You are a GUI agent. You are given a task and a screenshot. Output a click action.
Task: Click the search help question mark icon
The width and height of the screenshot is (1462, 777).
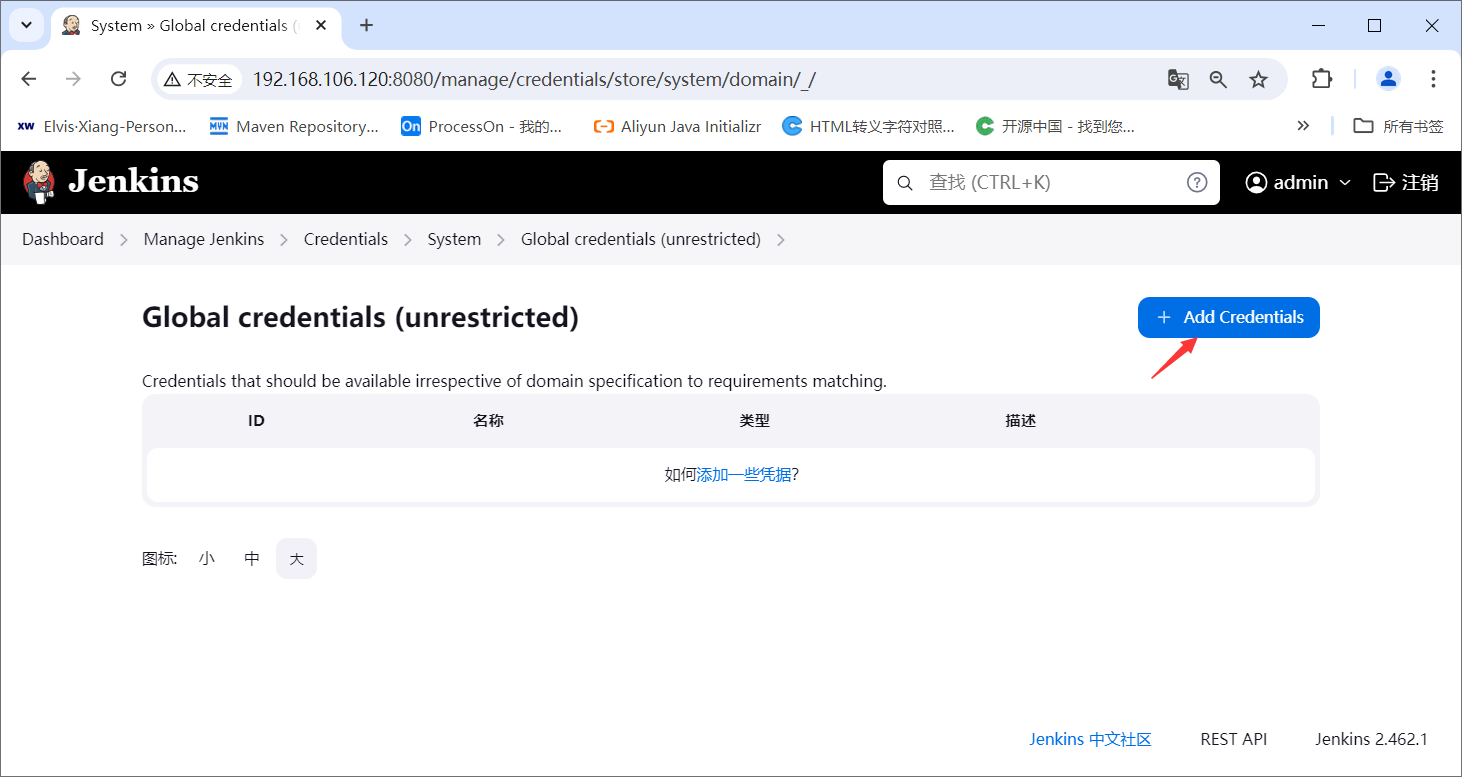click(1197, 182)
